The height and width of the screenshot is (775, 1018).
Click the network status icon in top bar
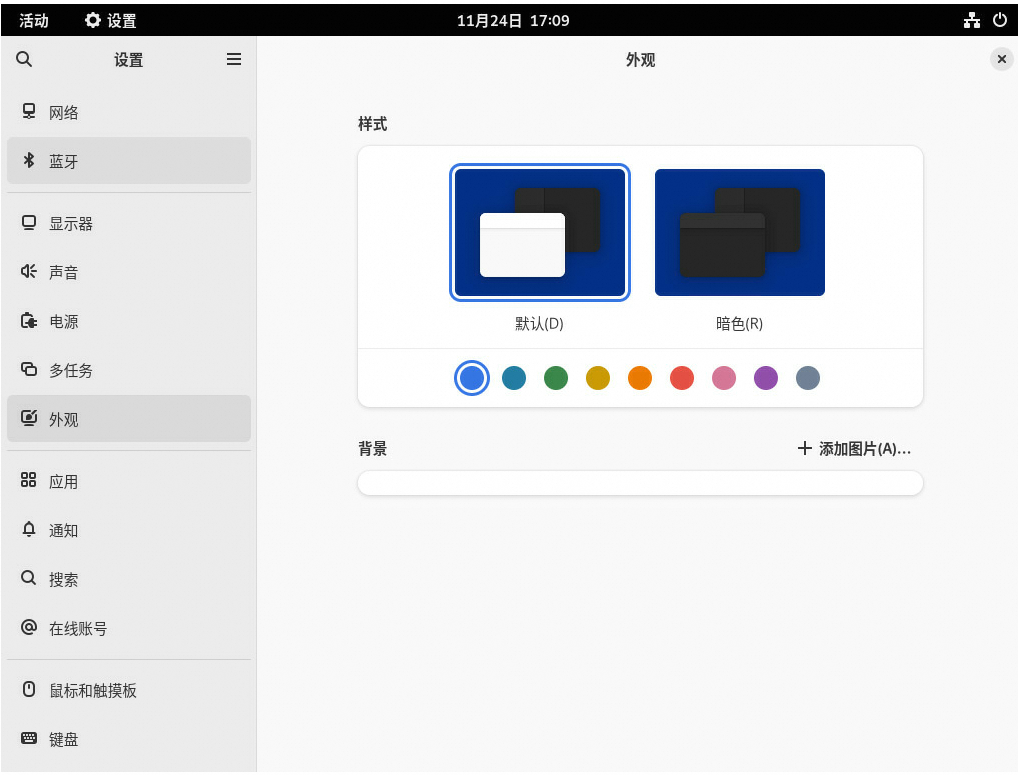tap(971, 20)
